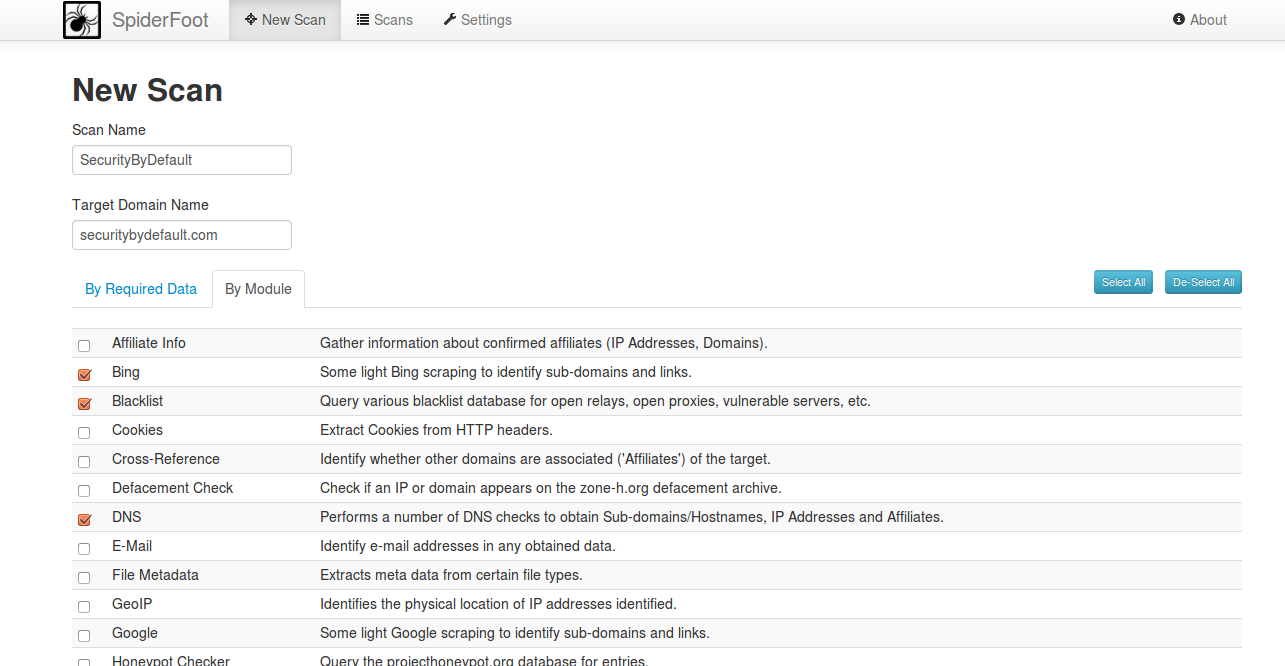Uncheck the Bing module checkbox
The width and height of the screenshot is (1285, 666).
84,374
